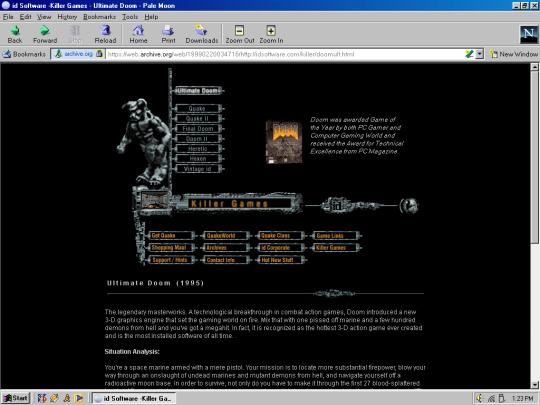Follow the Quake Clans link

pos(281,236)
